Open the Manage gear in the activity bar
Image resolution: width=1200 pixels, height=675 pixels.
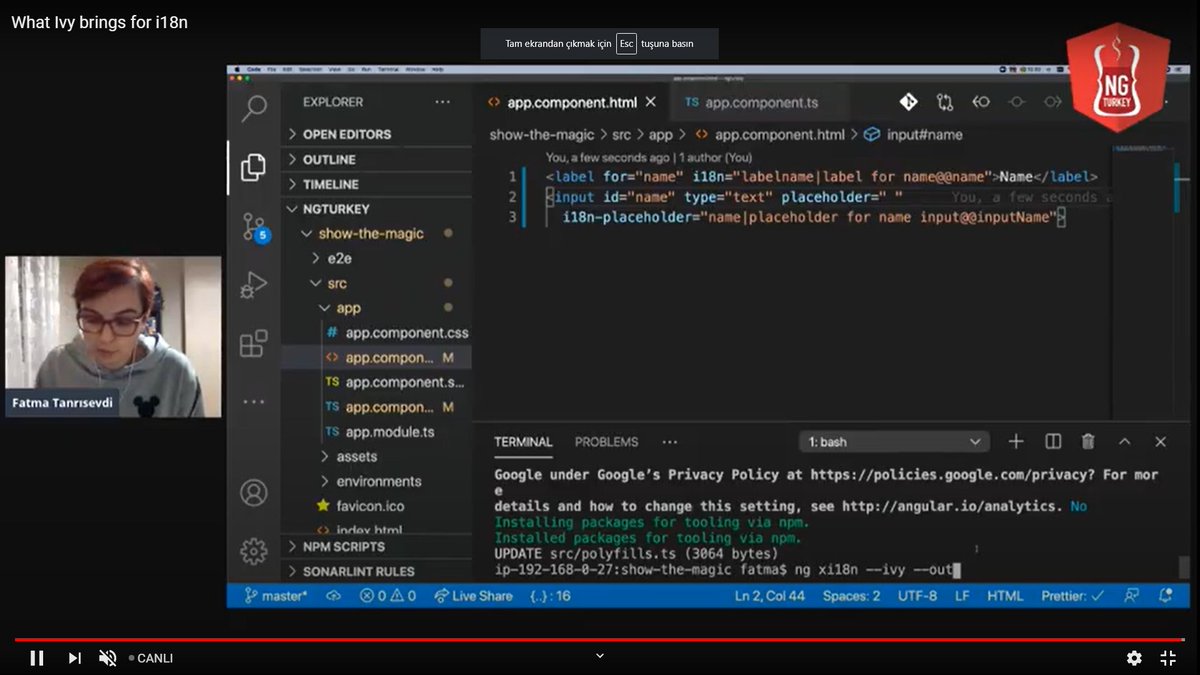click(x=254, y=551)
